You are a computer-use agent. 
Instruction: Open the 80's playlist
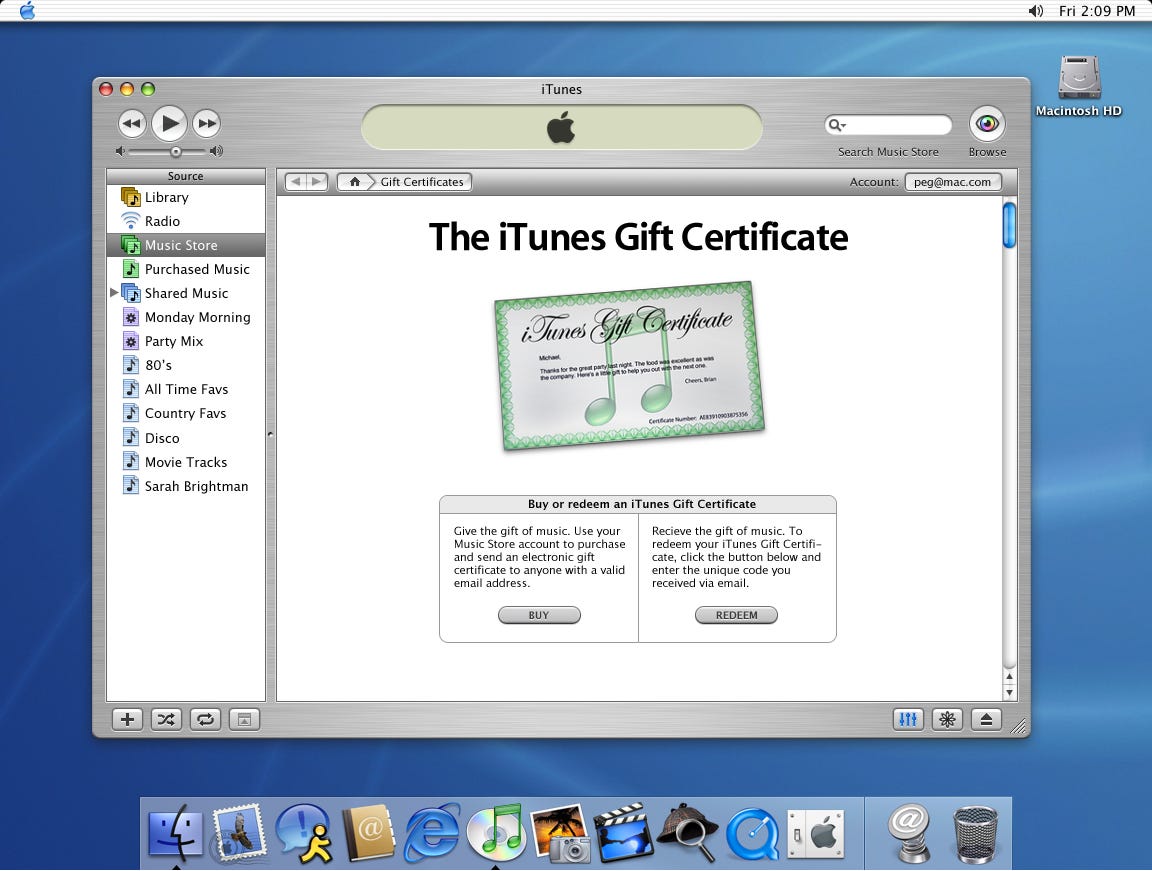(186, 365)
